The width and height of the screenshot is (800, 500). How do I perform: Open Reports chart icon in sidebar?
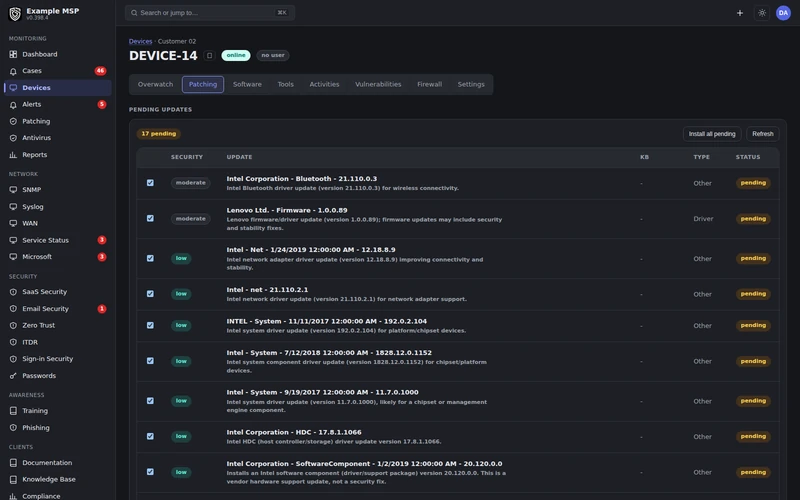tap(13, 155)
